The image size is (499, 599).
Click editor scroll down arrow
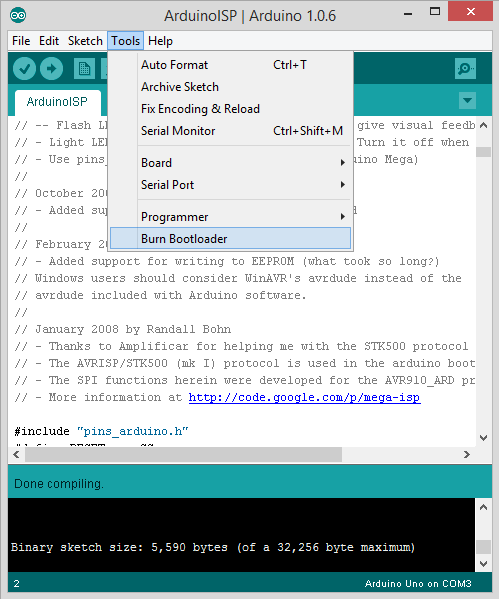coord(483,438)
